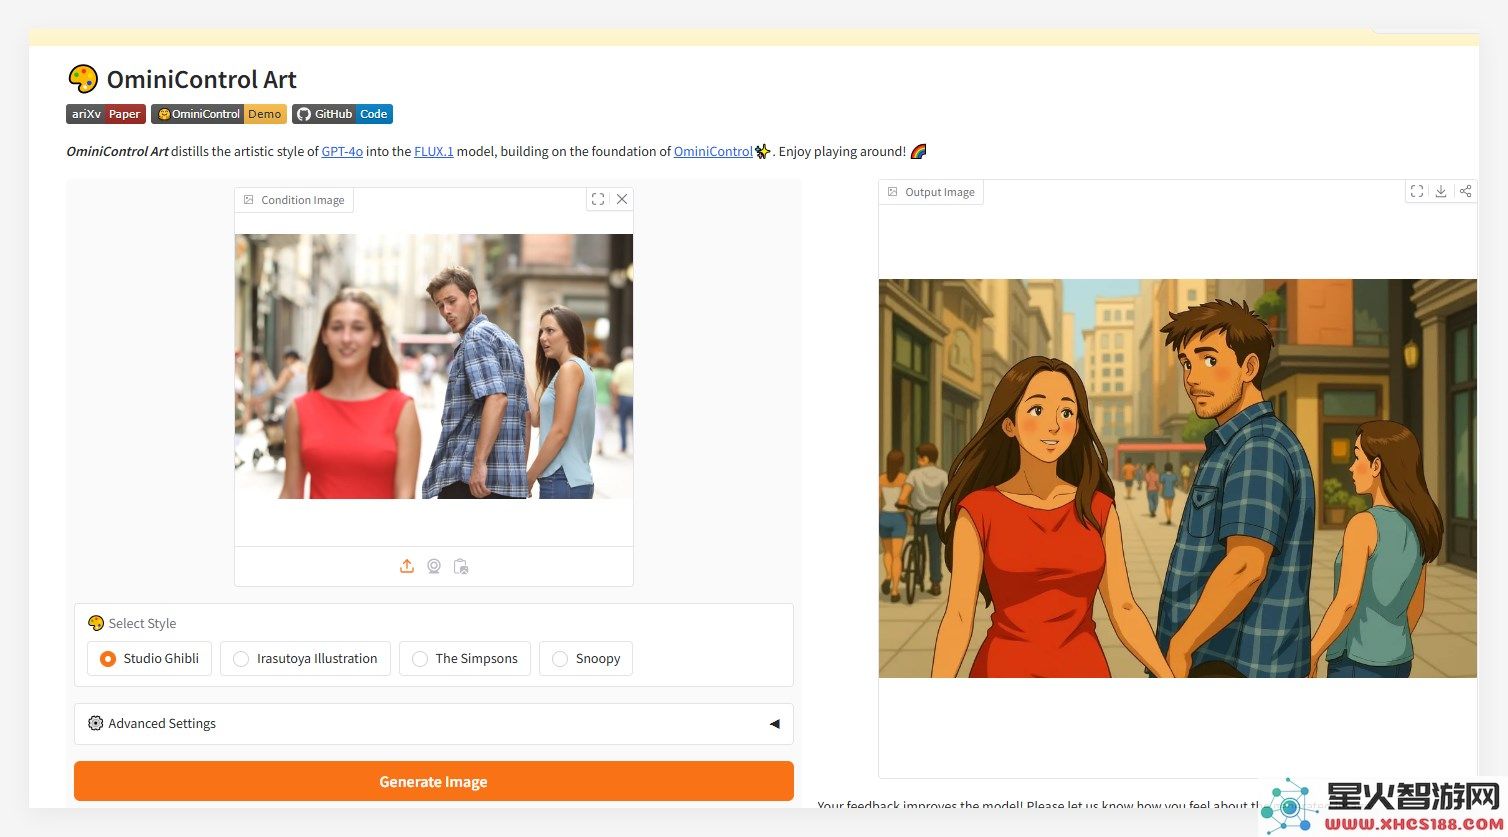Screen dimensions: 1508x837
Task: Choose The Simpsons style
Action: 465,658
